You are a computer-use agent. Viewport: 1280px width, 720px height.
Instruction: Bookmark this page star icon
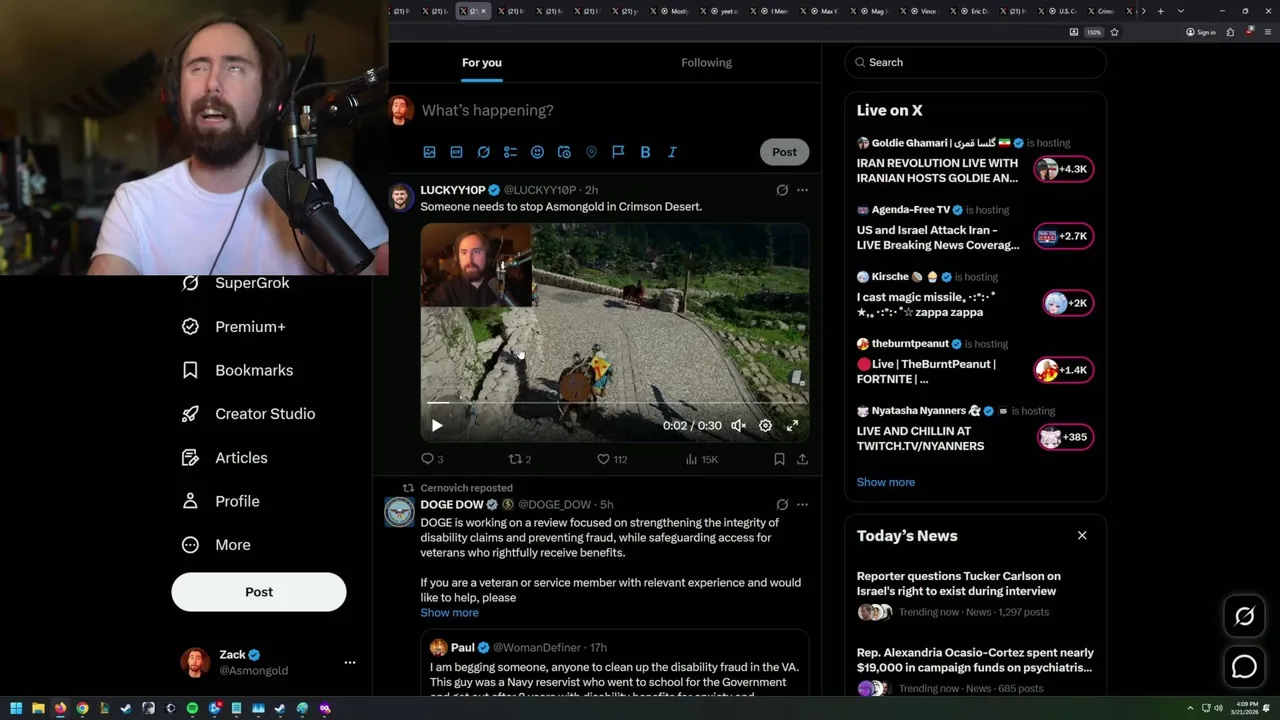pos(1114,32)
